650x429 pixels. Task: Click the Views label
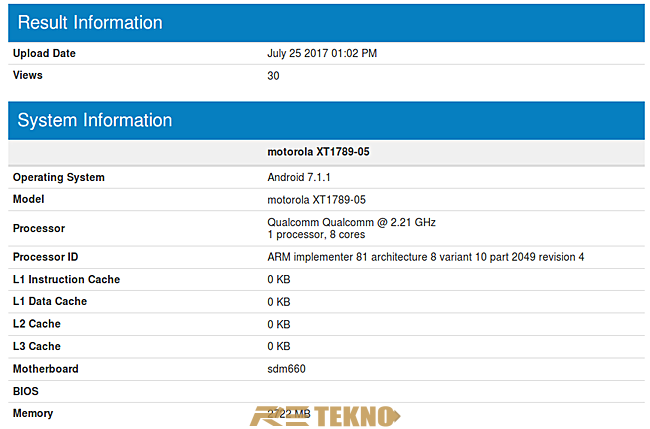[x=27, y=75]
